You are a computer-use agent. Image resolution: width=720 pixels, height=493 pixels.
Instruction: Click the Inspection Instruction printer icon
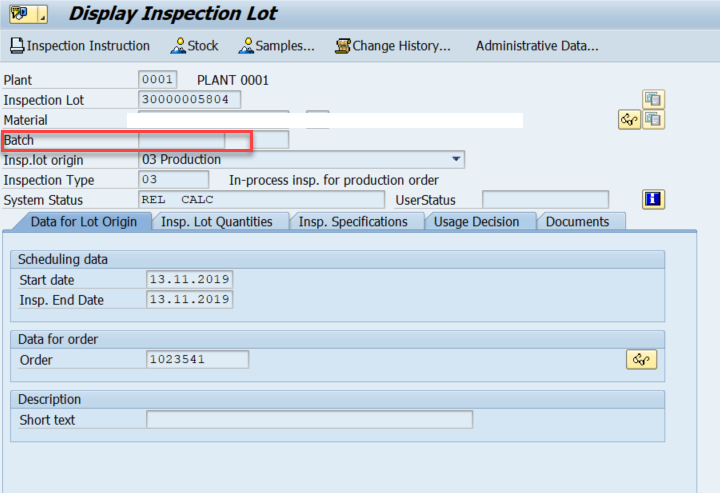point(17,45)
